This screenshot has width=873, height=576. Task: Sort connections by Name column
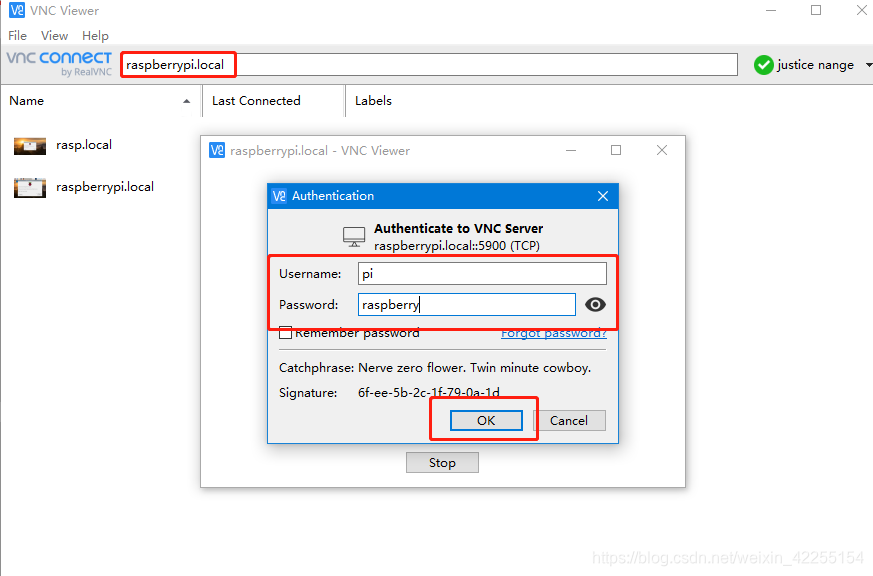click(100, 101)
